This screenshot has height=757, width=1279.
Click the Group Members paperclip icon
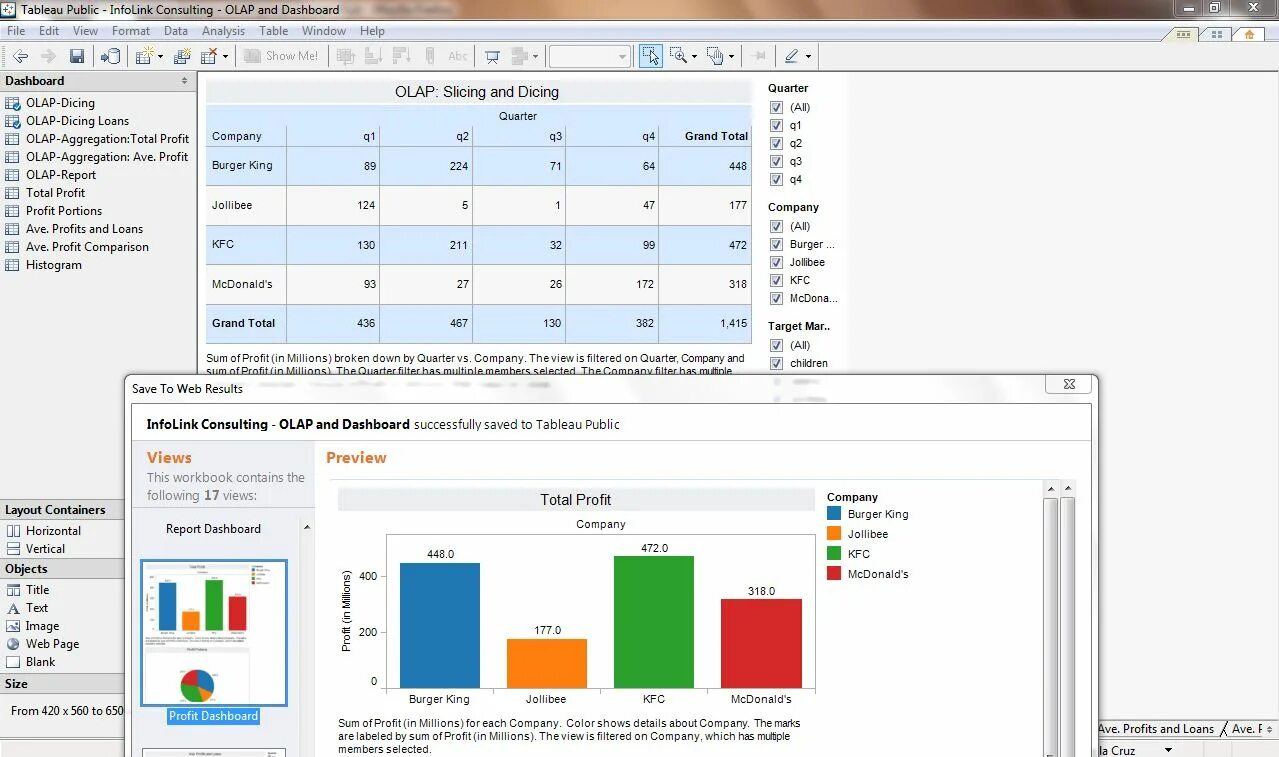(430, 56)
